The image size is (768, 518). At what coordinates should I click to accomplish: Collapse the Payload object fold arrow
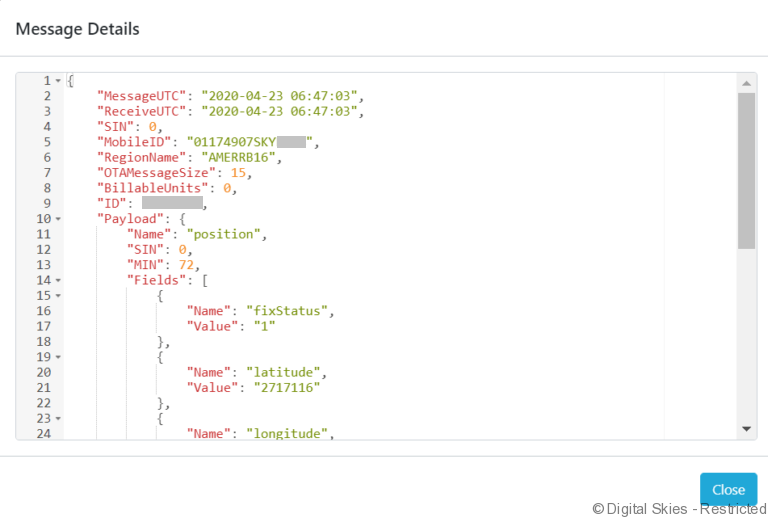(x=58, y=219)
